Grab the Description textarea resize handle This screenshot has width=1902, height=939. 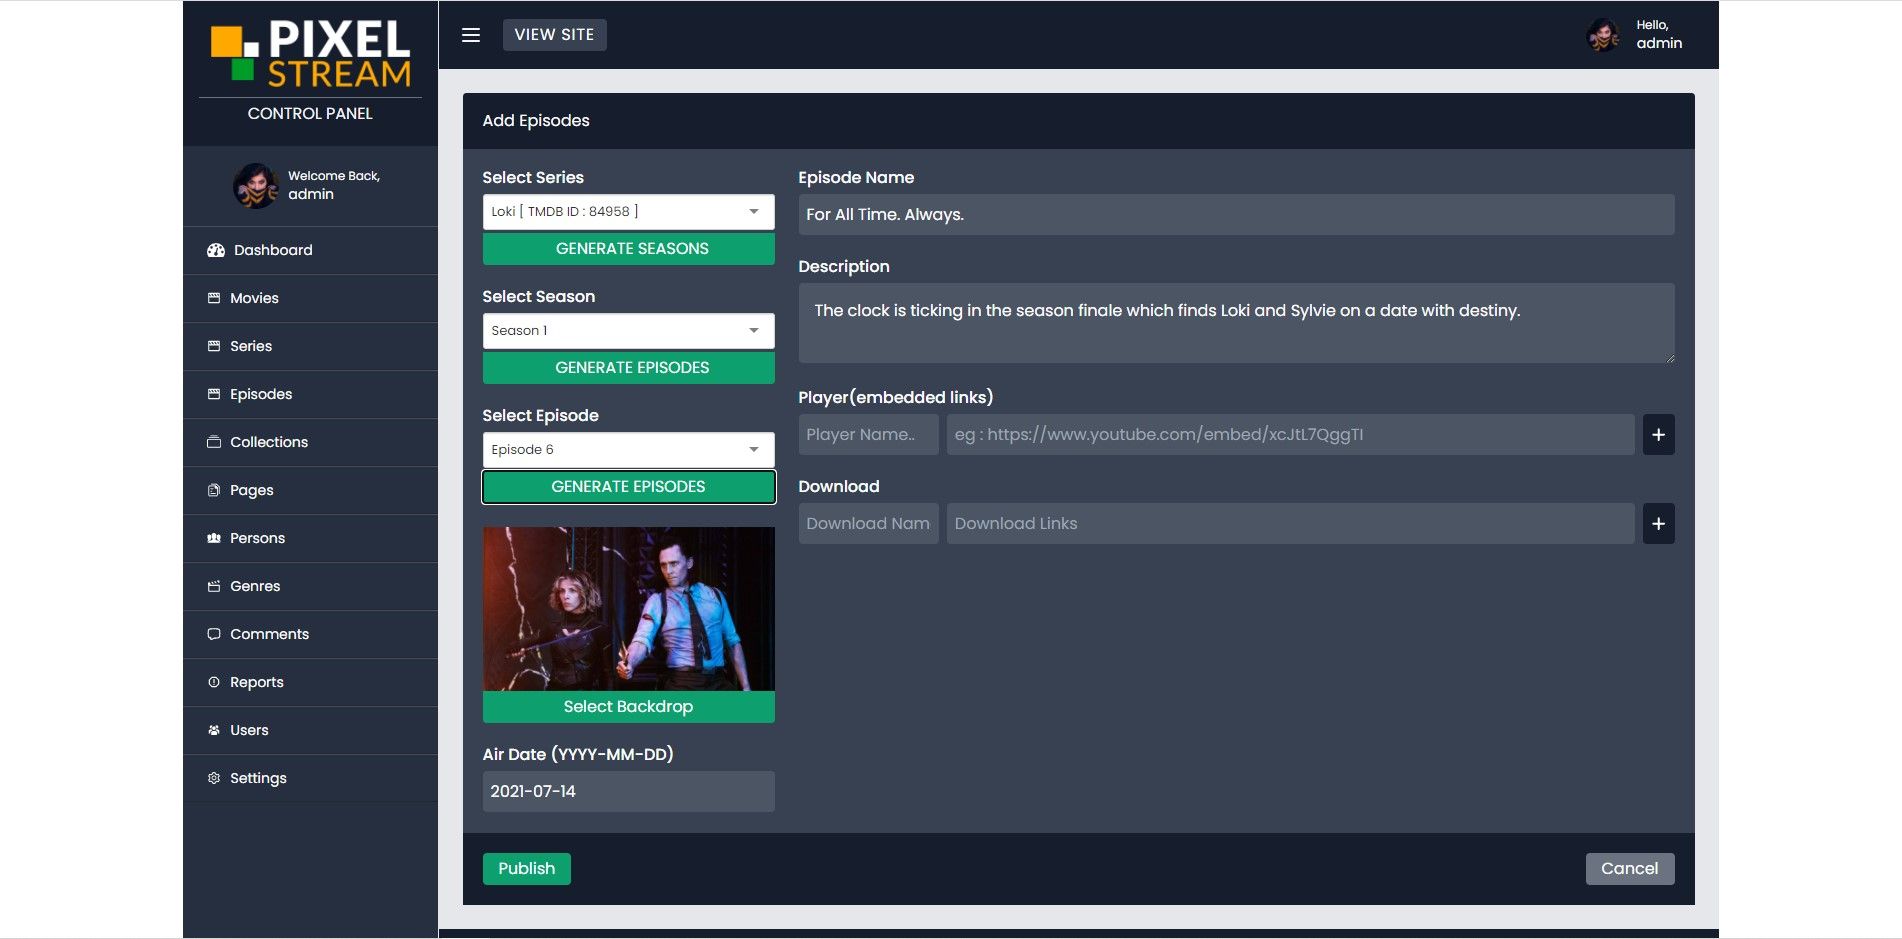pyautogui.click(x=1669, y=358)
